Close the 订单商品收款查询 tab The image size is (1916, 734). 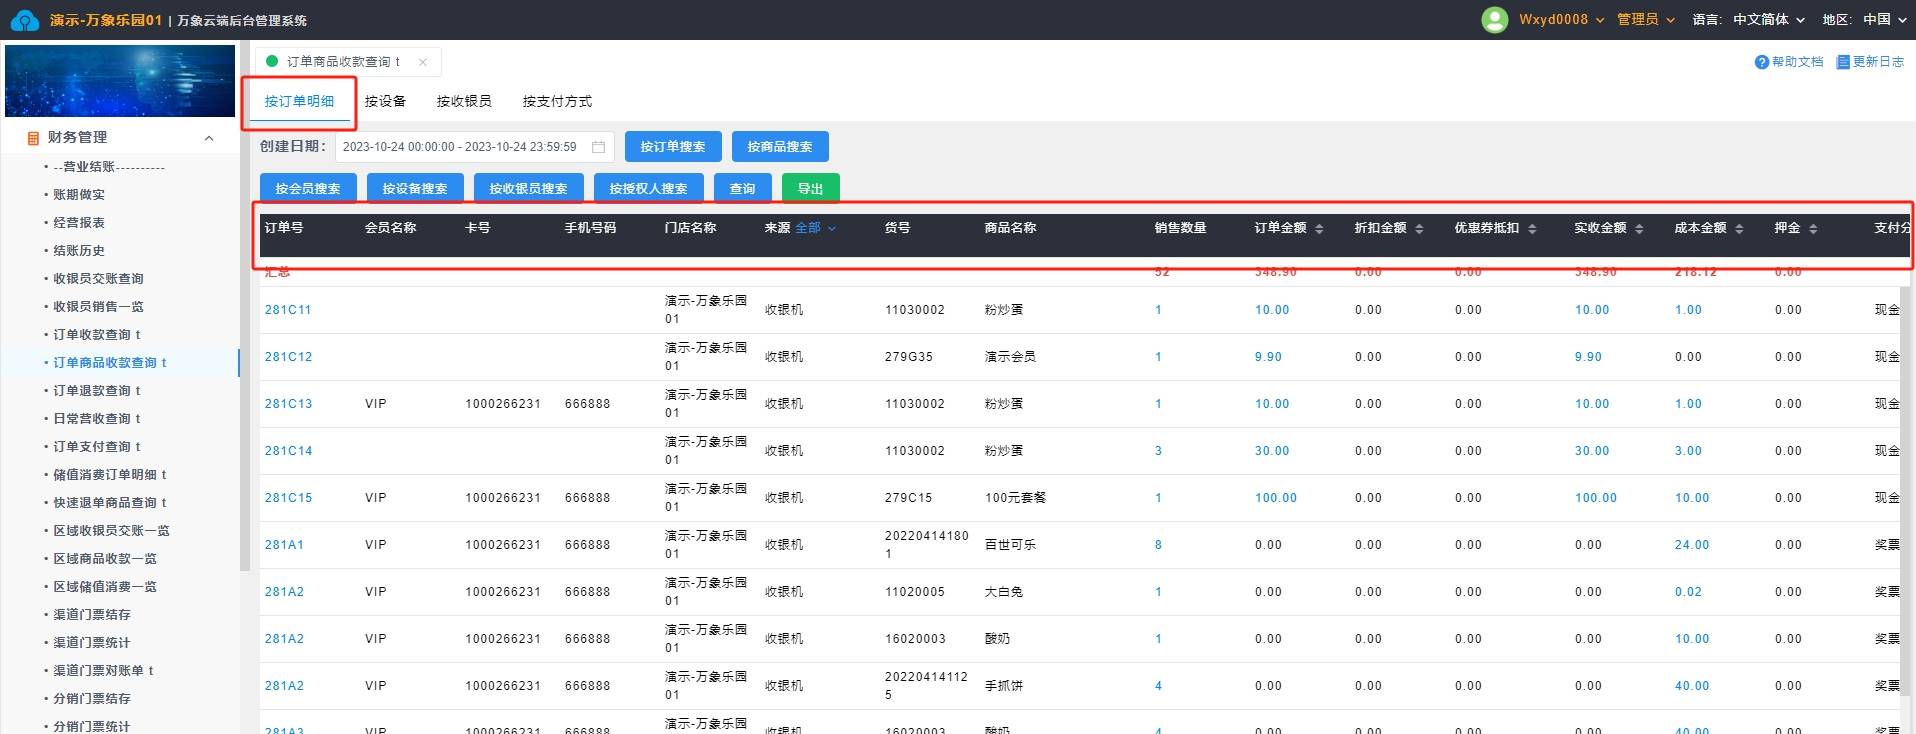(423, 62)
